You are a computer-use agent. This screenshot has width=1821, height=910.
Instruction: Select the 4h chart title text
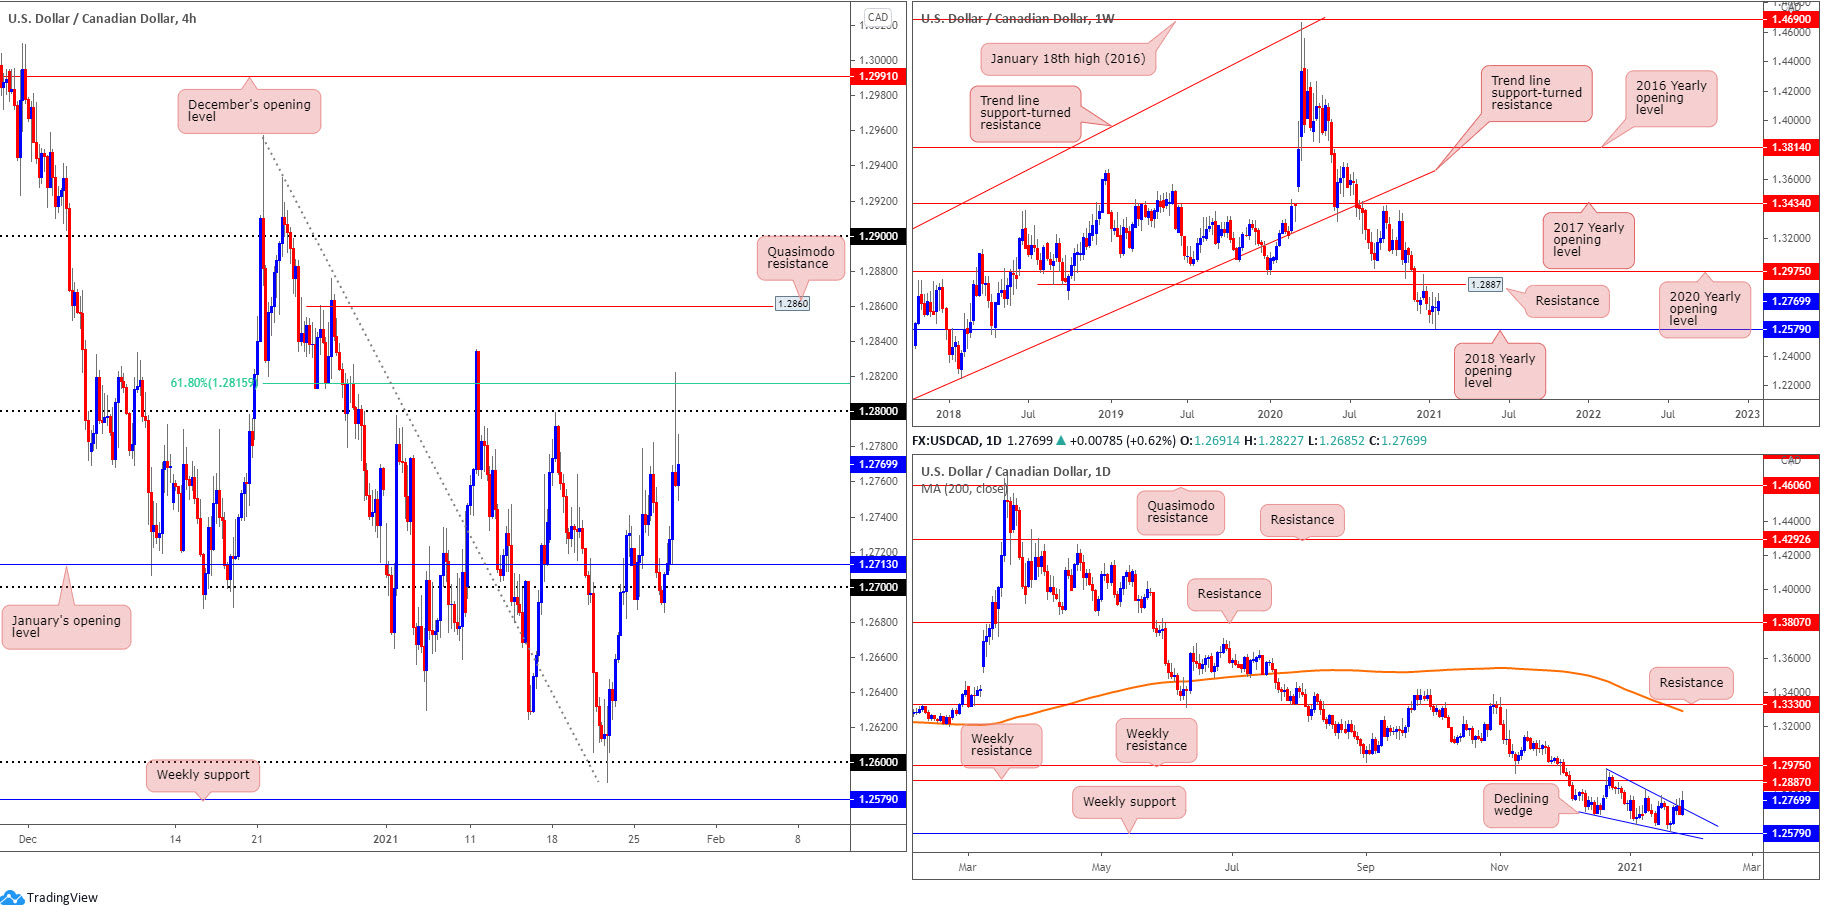102,18
